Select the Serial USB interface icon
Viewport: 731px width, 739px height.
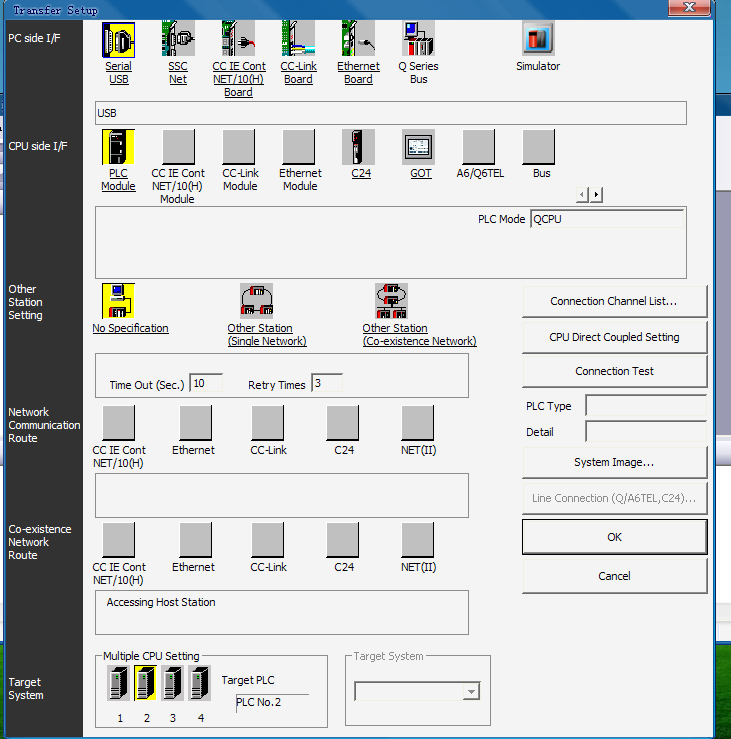point(119,40)
